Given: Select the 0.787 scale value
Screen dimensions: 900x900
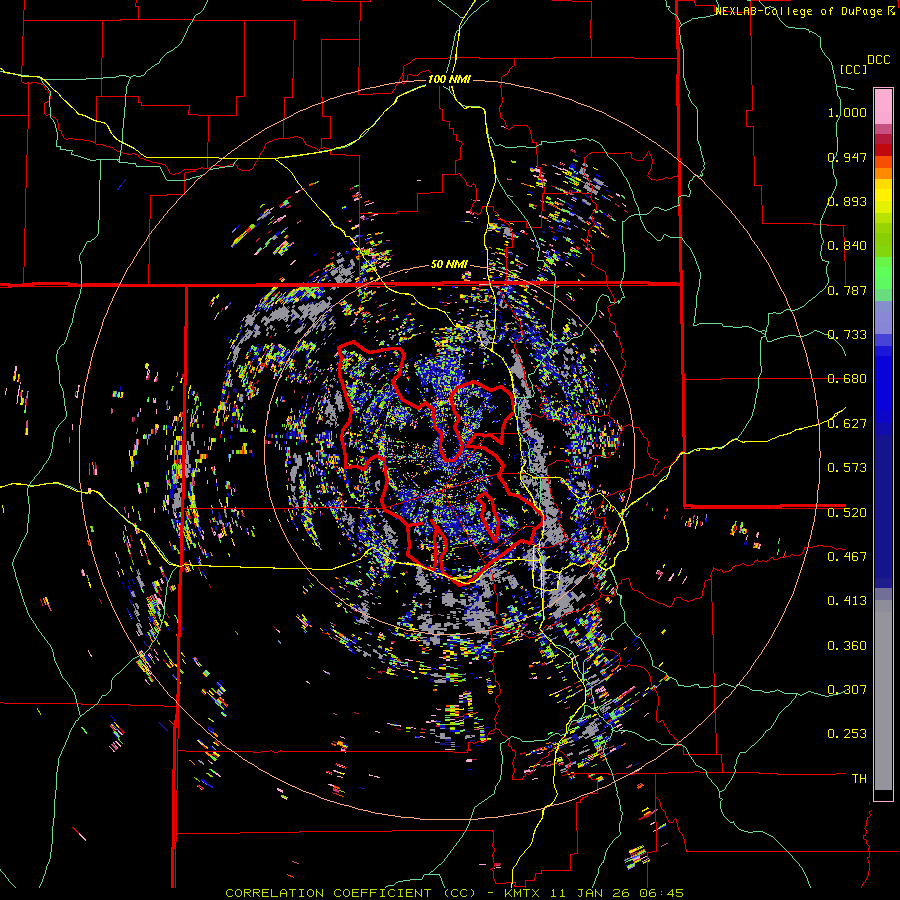Looking at the screenshot, I should (847, 290).
